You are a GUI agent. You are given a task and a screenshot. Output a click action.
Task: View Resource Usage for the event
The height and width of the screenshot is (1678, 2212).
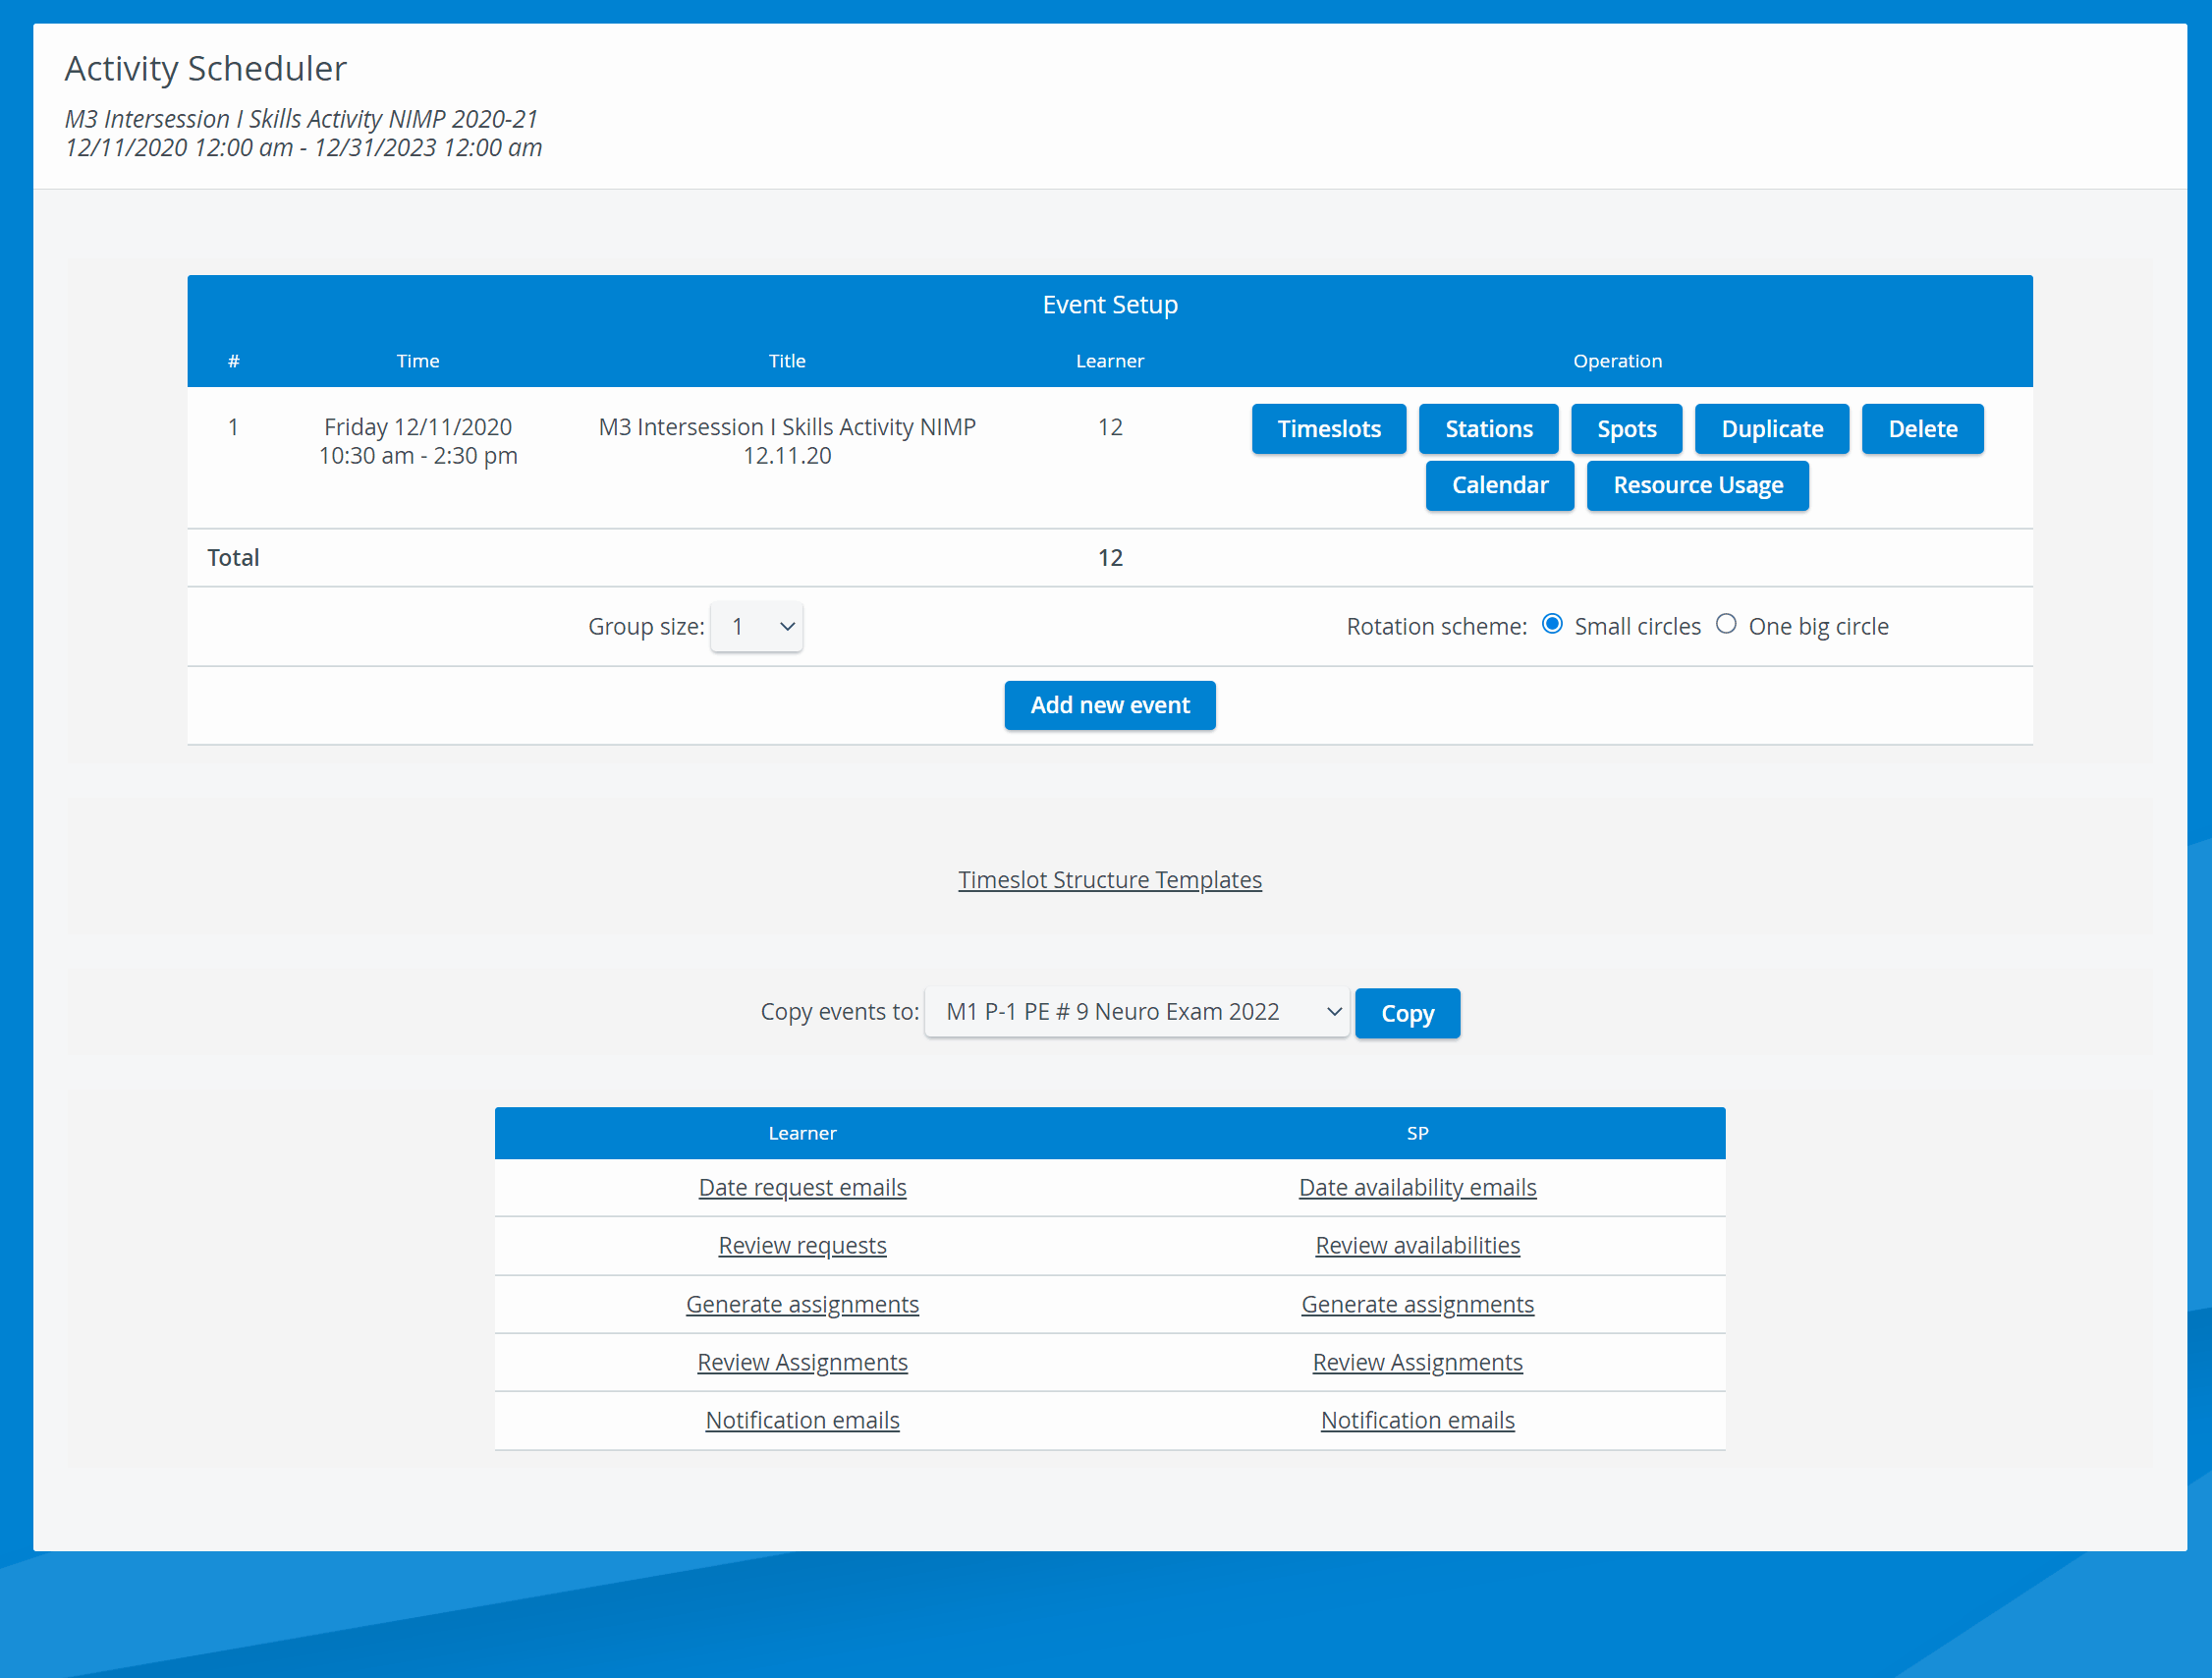pyautogui.click(x=1697, y=485)
